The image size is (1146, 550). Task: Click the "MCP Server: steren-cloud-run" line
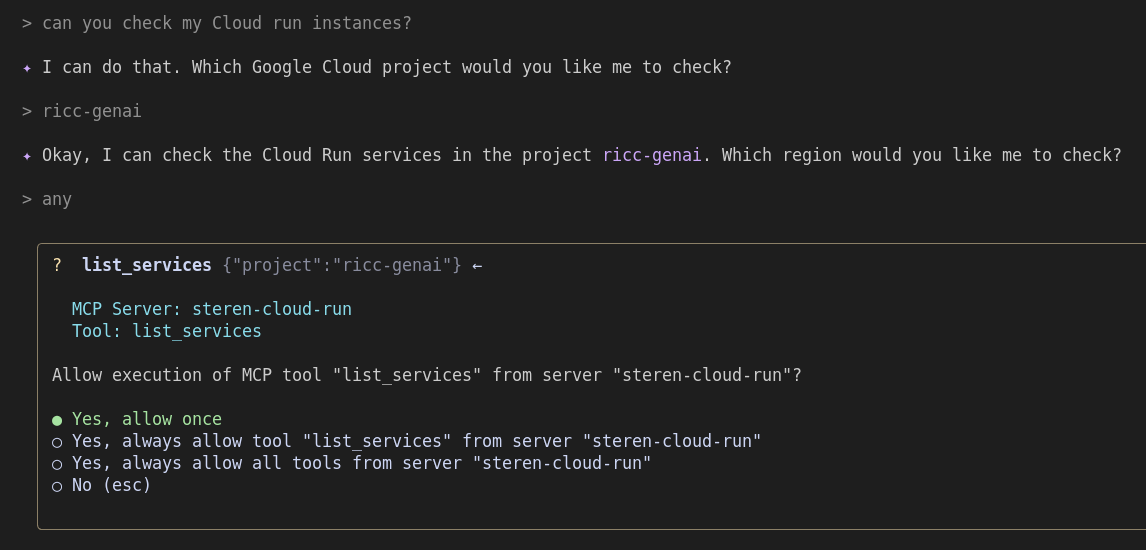[x=211, y=309]
